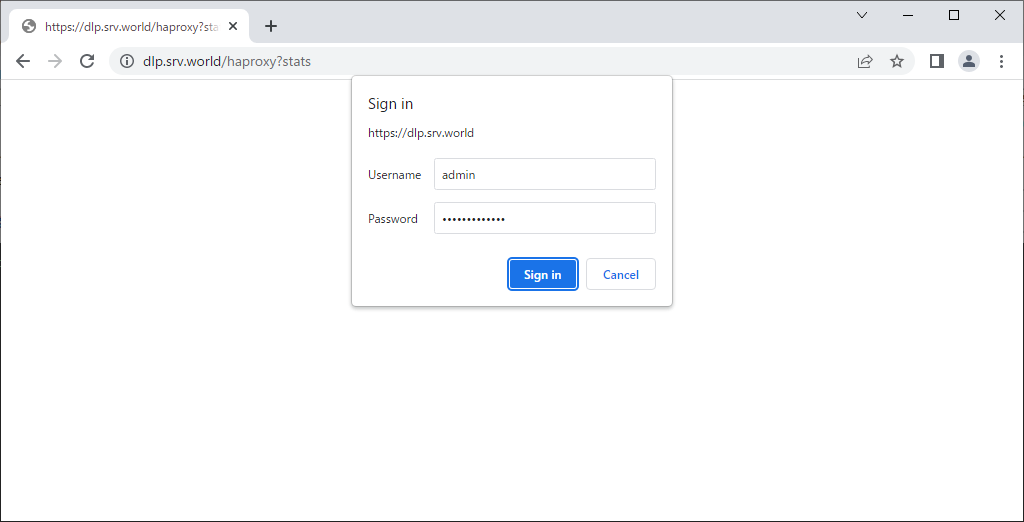
Task: Click the back navigation arrow
Action: 23,61
